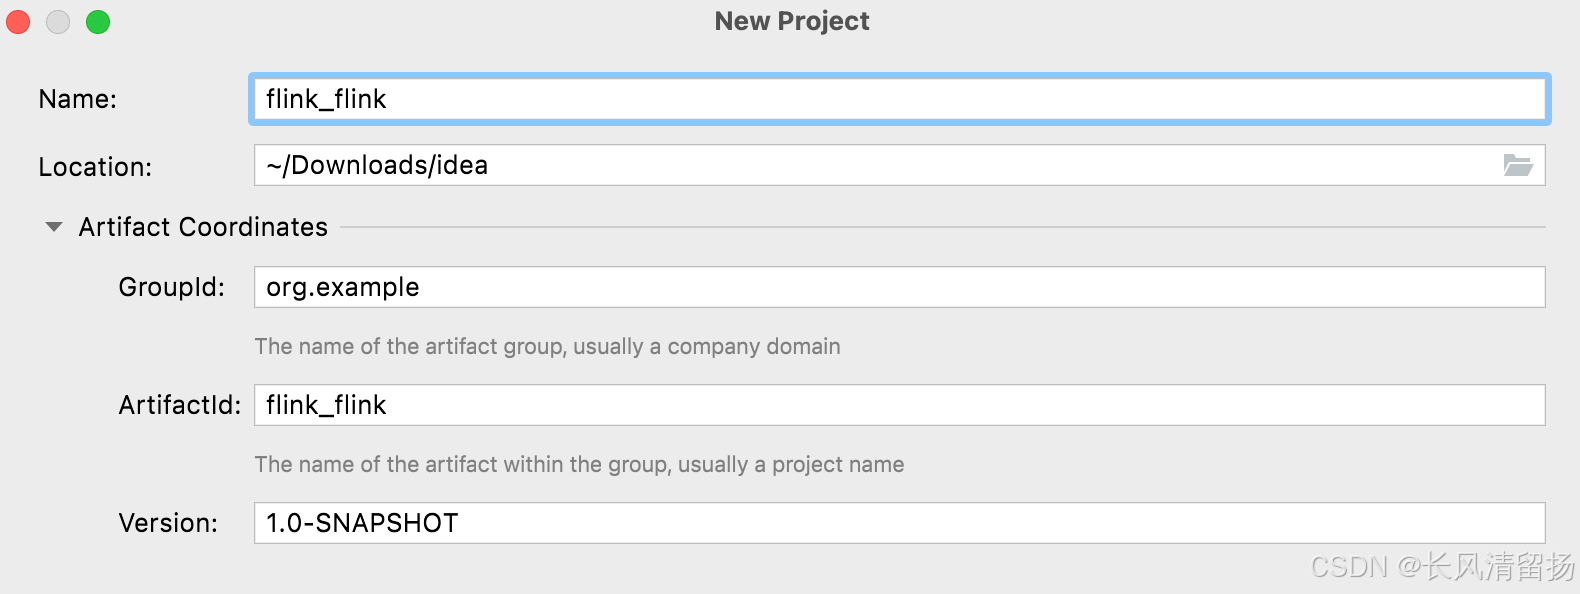Click the CSDN watermark text
This screenshot has height=594, width=1580.
point(1441,567)
